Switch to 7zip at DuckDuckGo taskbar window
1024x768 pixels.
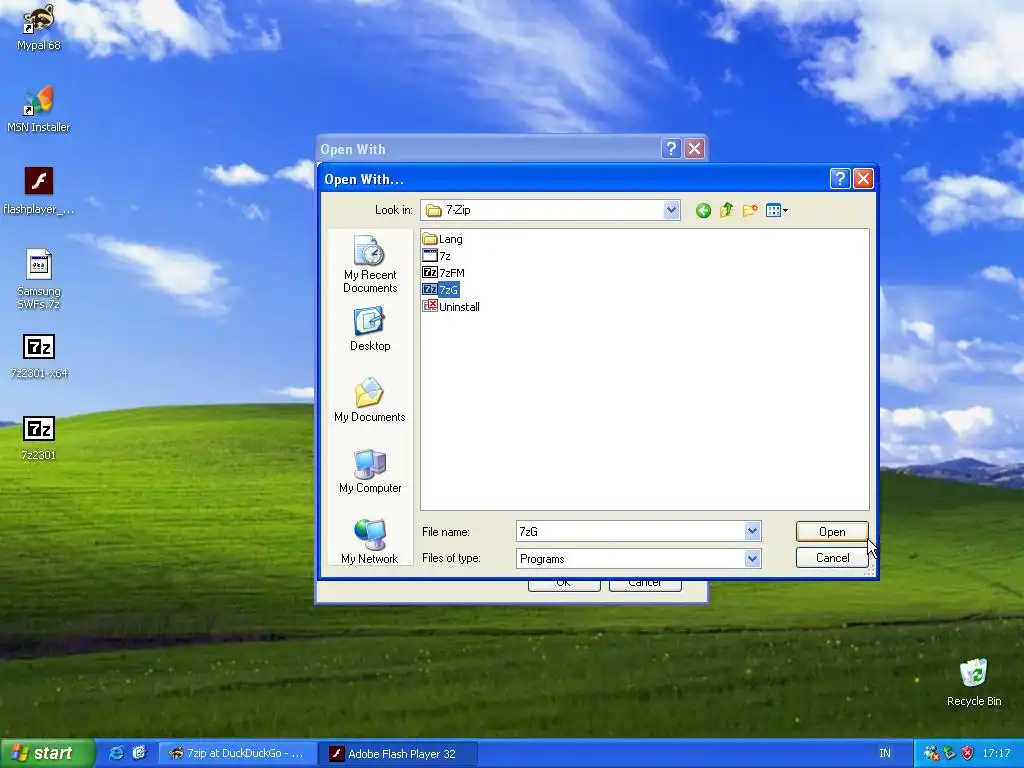click(237, 754)
